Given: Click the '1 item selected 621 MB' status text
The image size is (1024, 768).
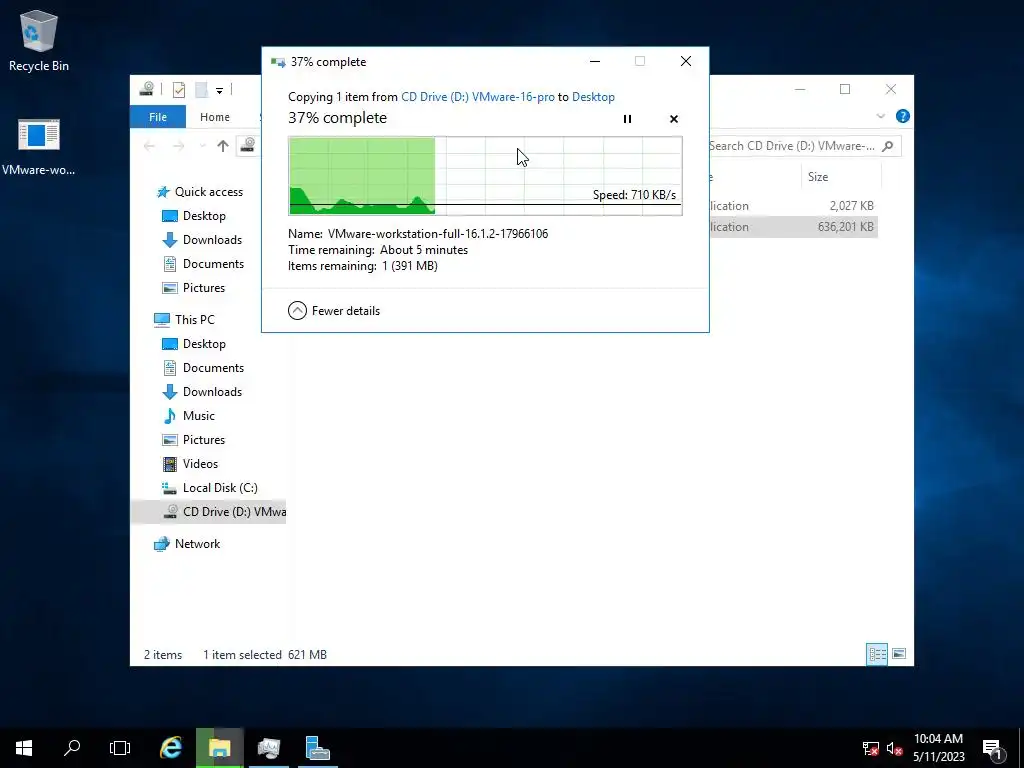Looking at the screenshot, I should tap(264, 654).
